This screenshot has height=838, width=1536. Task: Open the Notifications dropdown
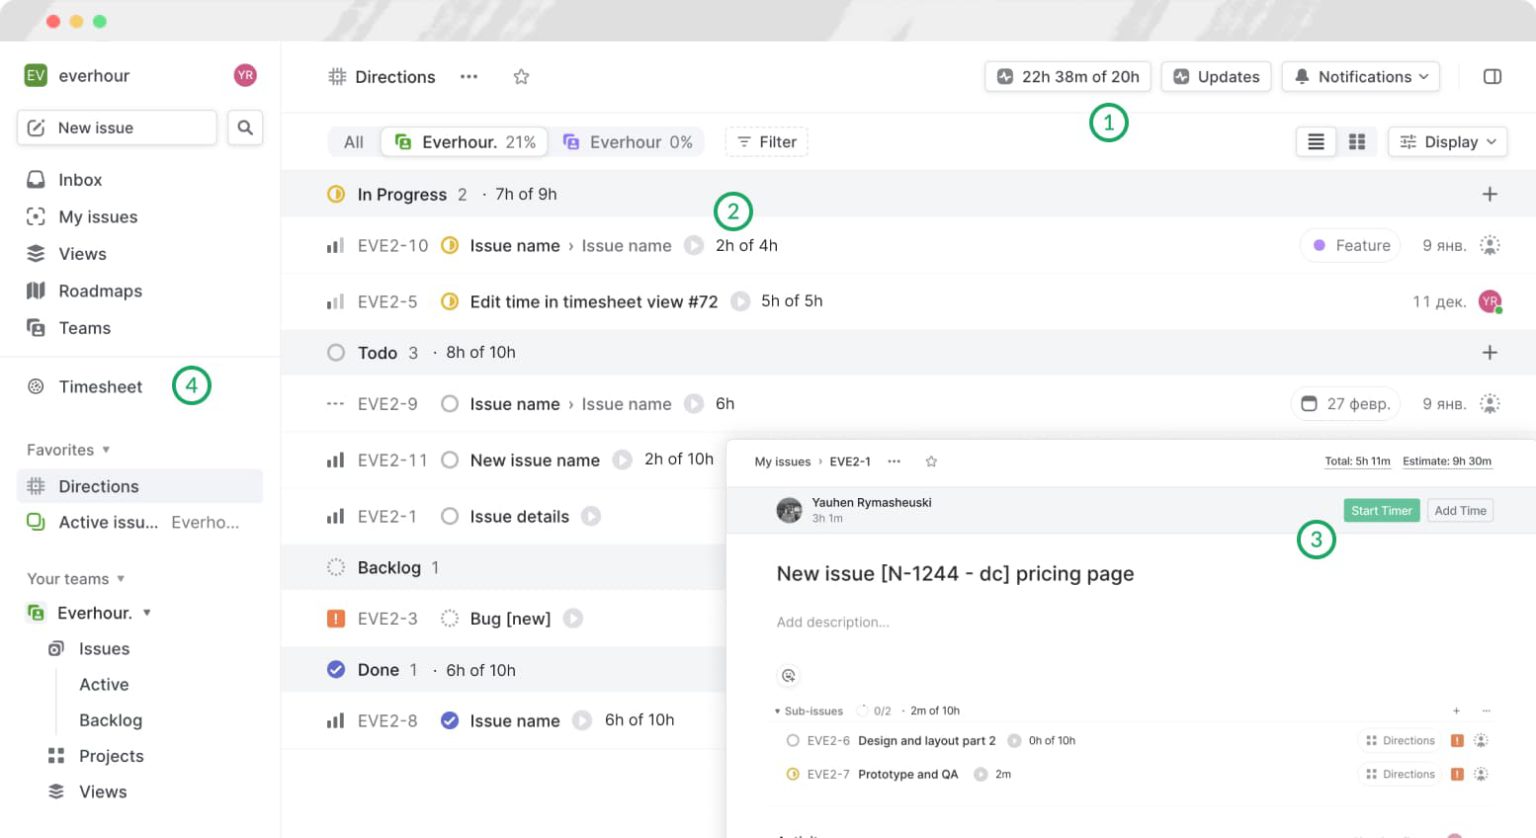(1360, 76)
